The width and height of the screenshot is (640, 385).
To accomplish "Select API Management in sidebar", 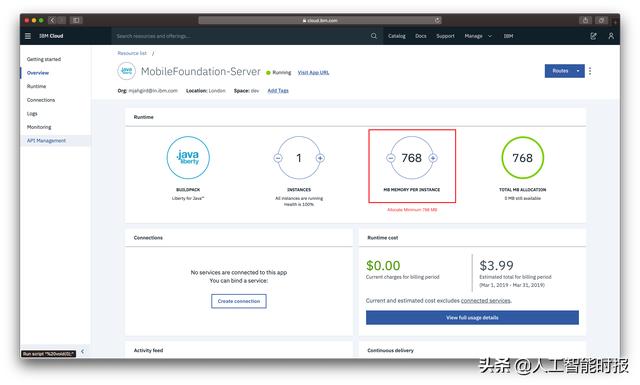I will (46, 140).
